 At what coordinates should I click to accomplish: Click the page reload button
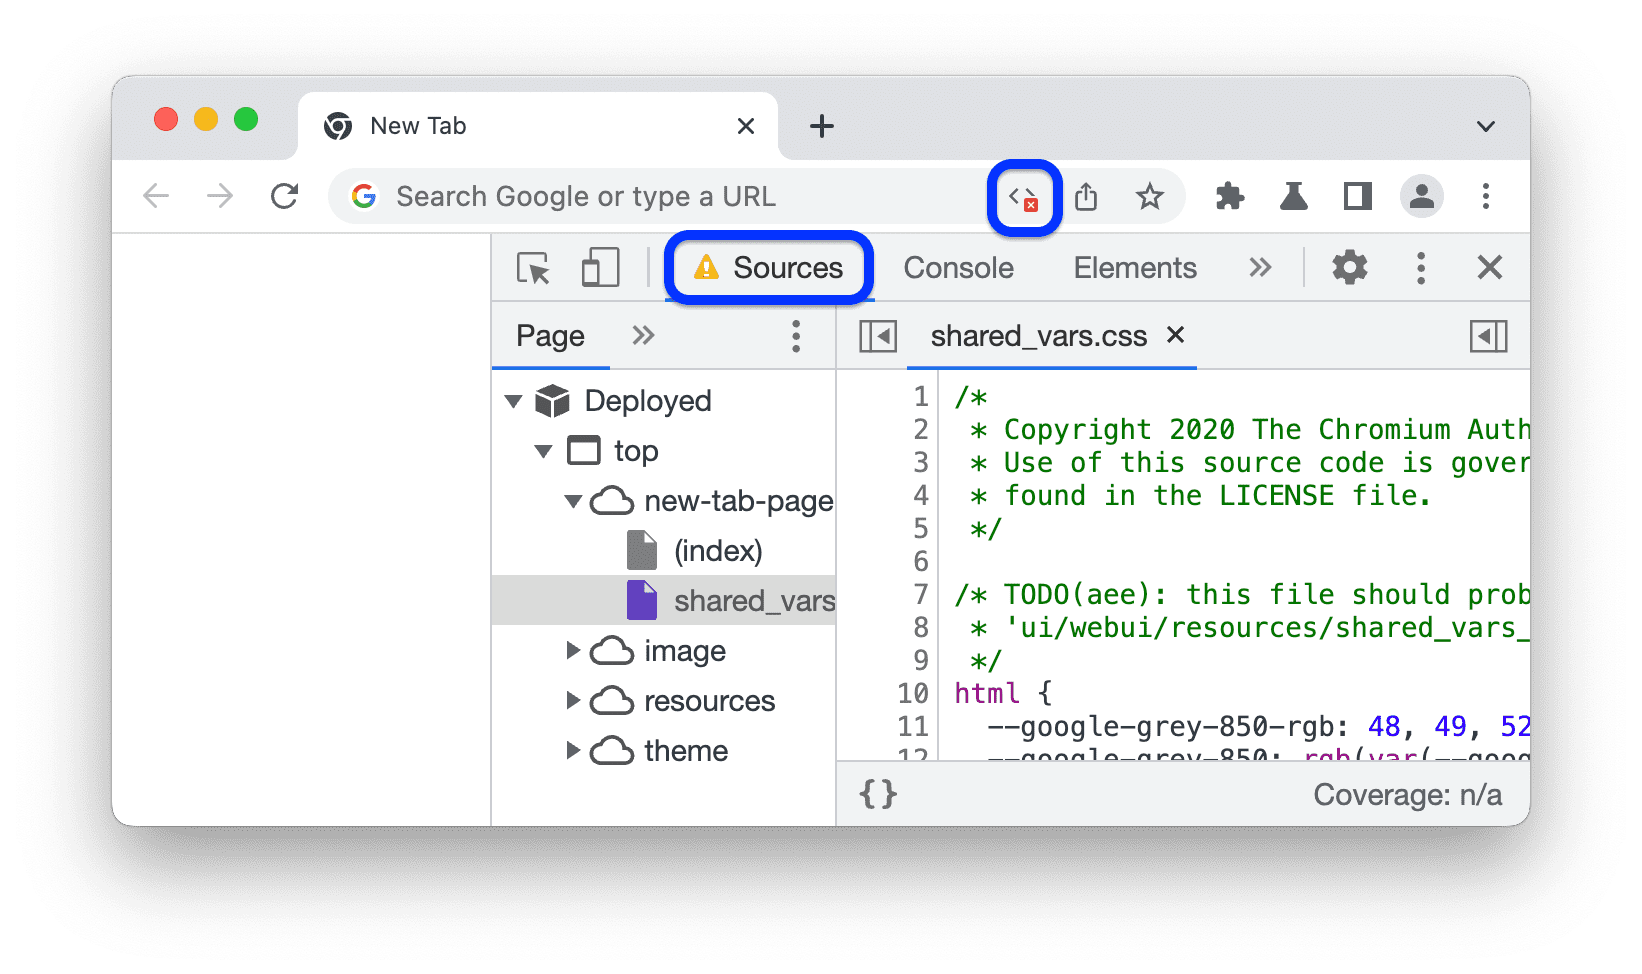point(285,196)
